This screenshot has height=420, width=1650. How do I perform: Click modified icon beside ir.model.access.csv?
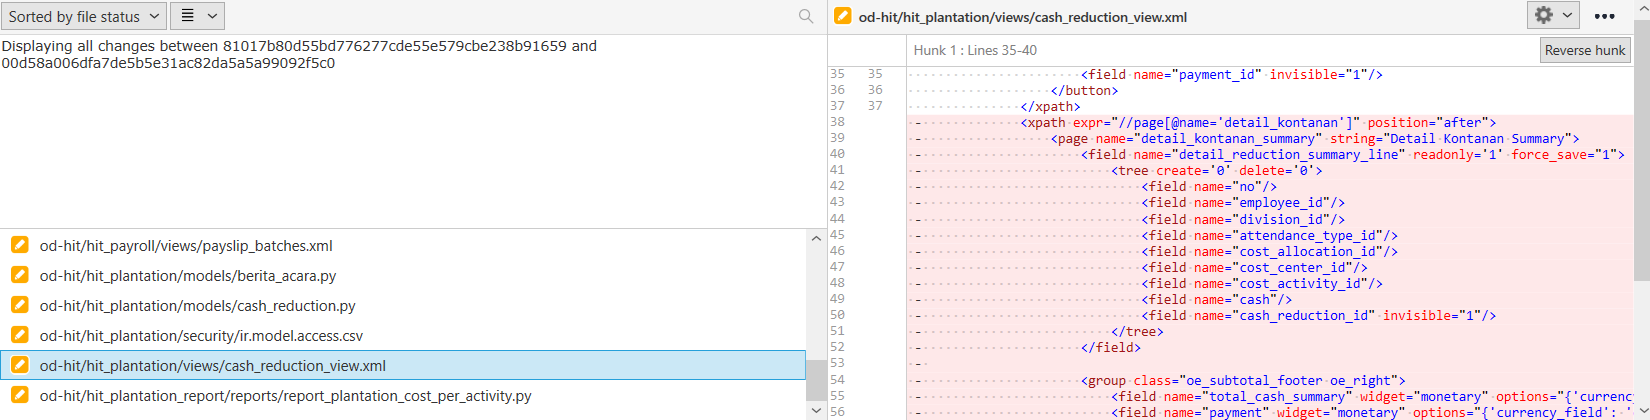click(19, 335)
